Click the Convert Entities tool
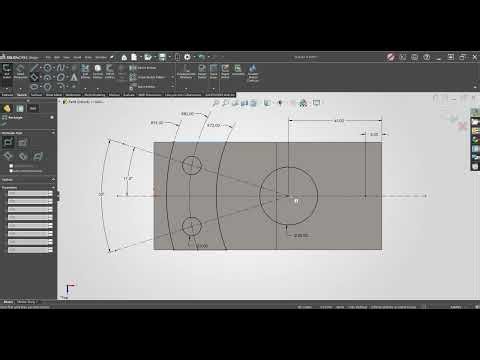Screen dimensions: 480x360 (x=98, y=71)
